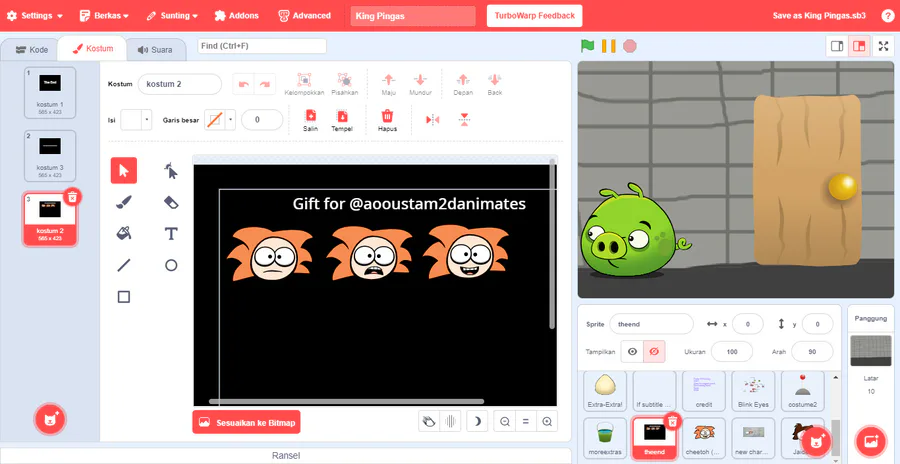The image size is (900, 464).
Task: Open the Sunting dropdown menu
Action: coord(172,16)
